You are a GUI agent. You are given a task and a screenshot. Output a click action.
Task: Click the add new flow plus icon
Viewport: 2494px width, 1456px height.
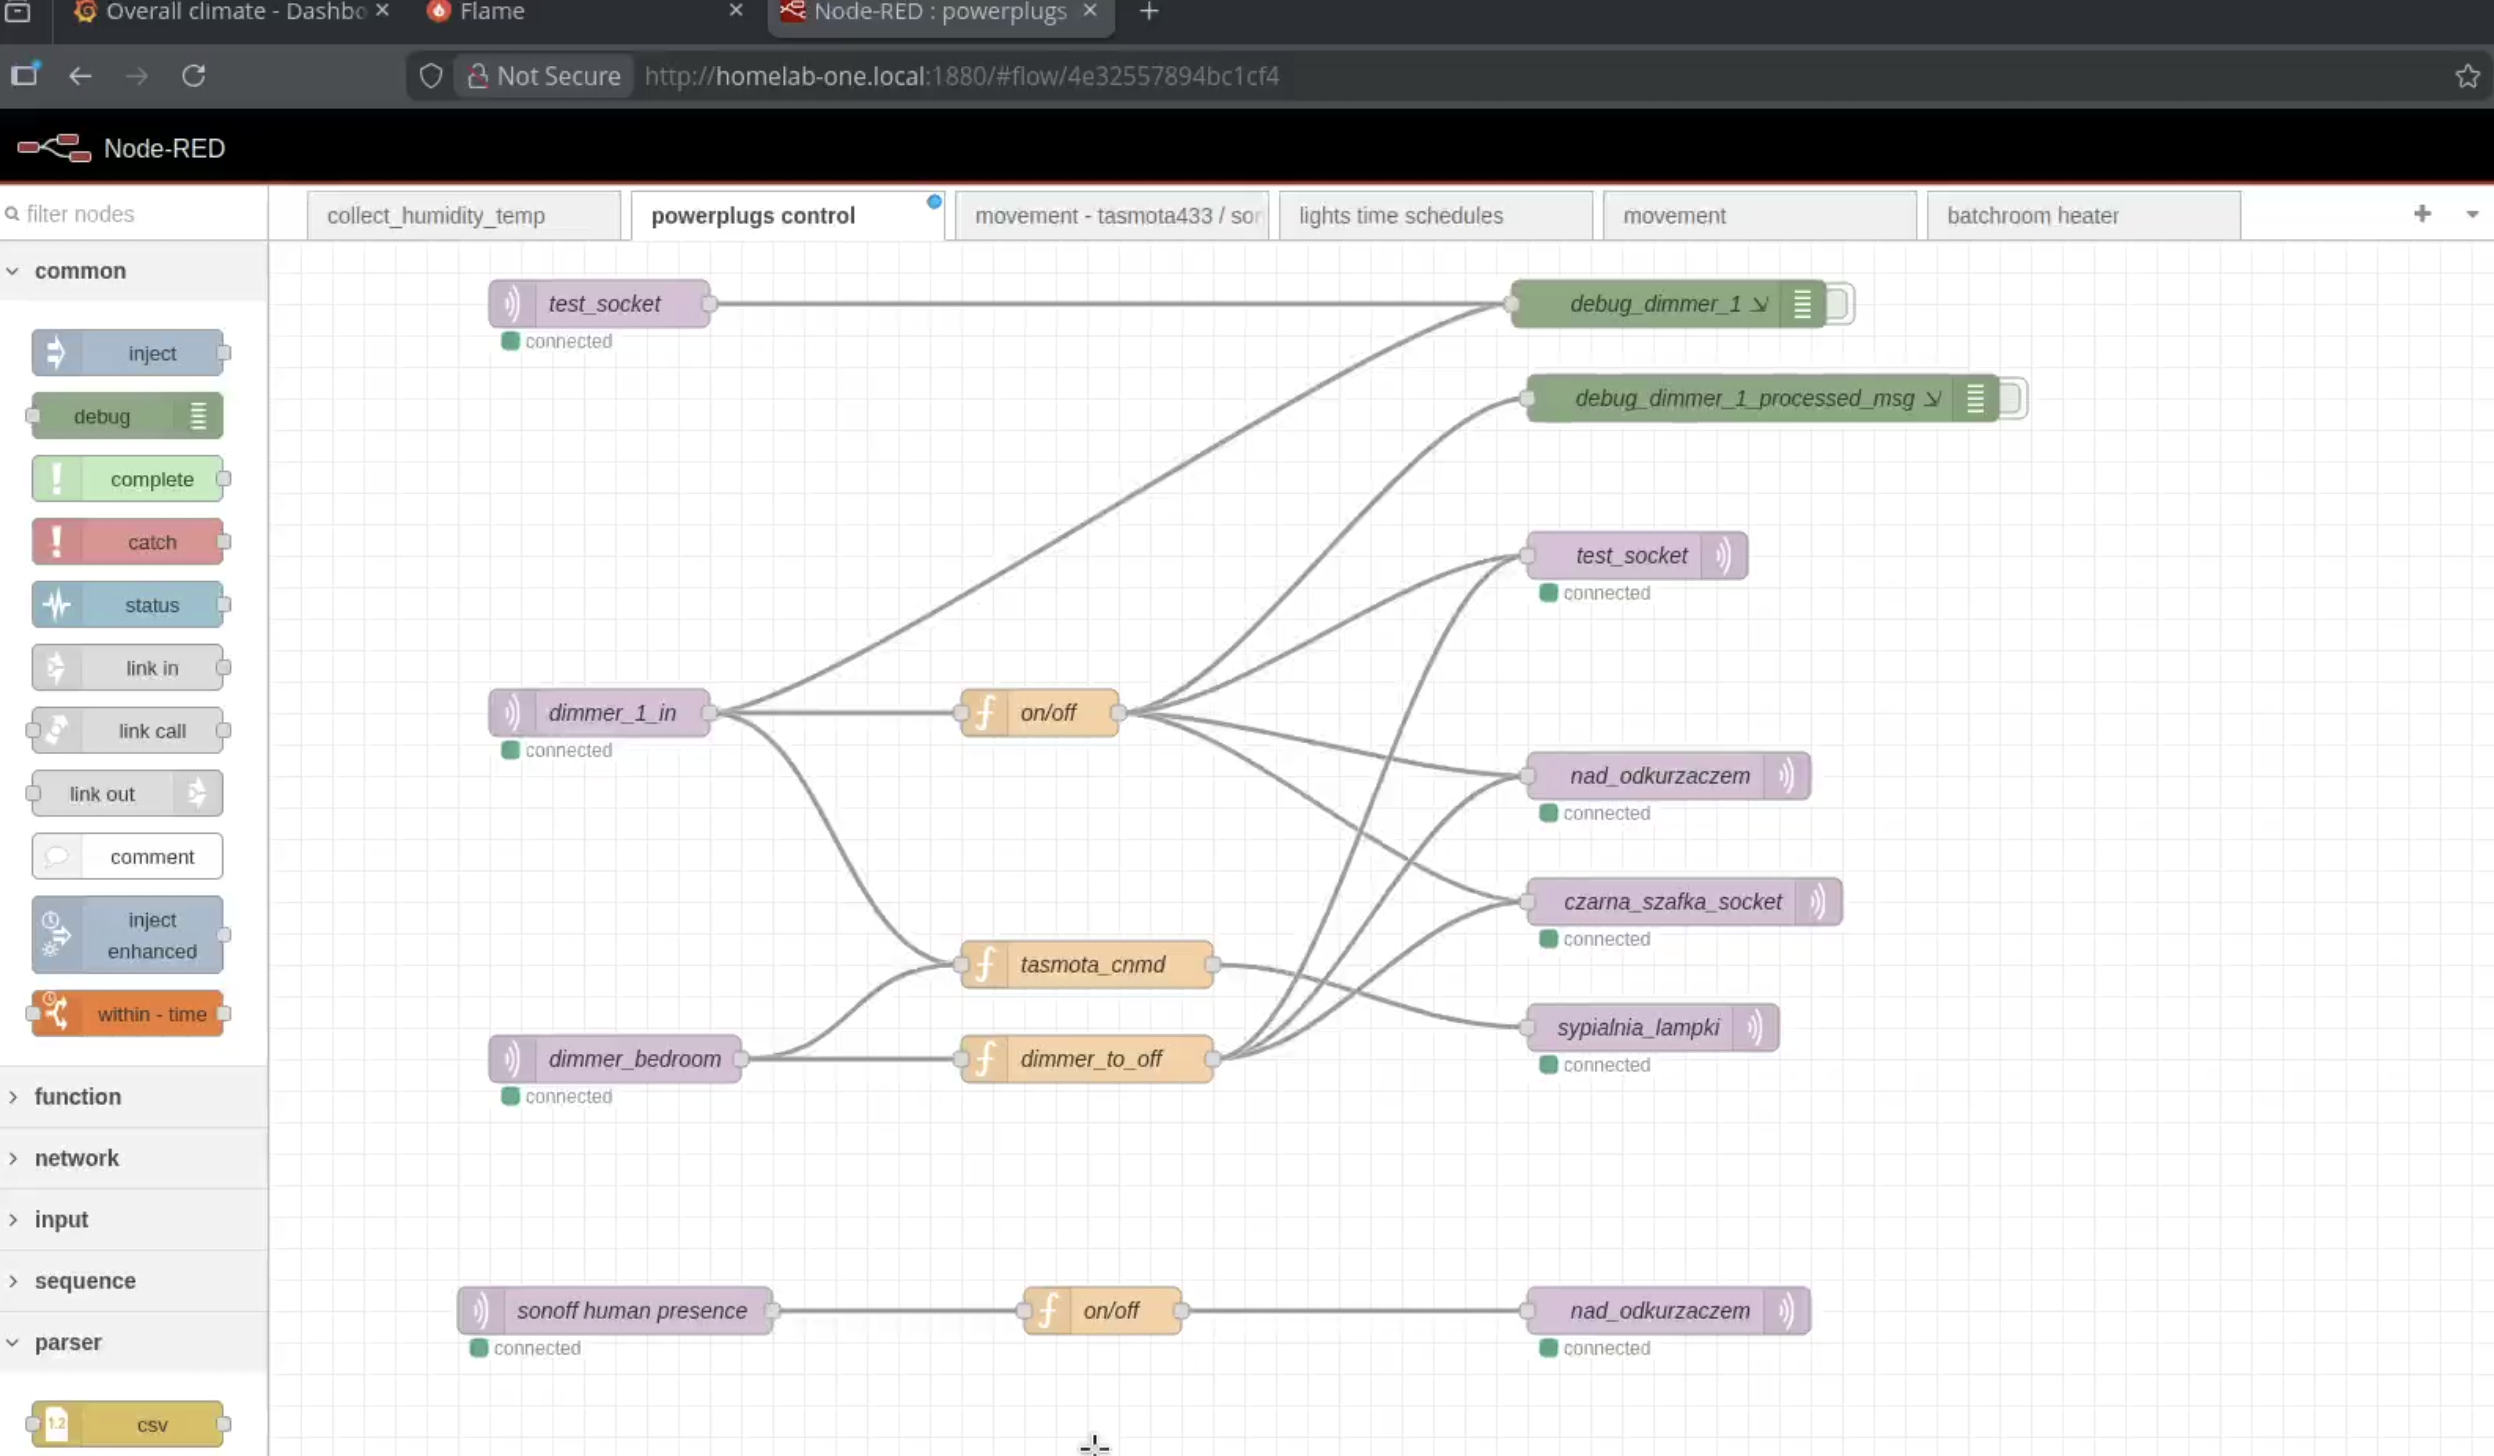2421,214
